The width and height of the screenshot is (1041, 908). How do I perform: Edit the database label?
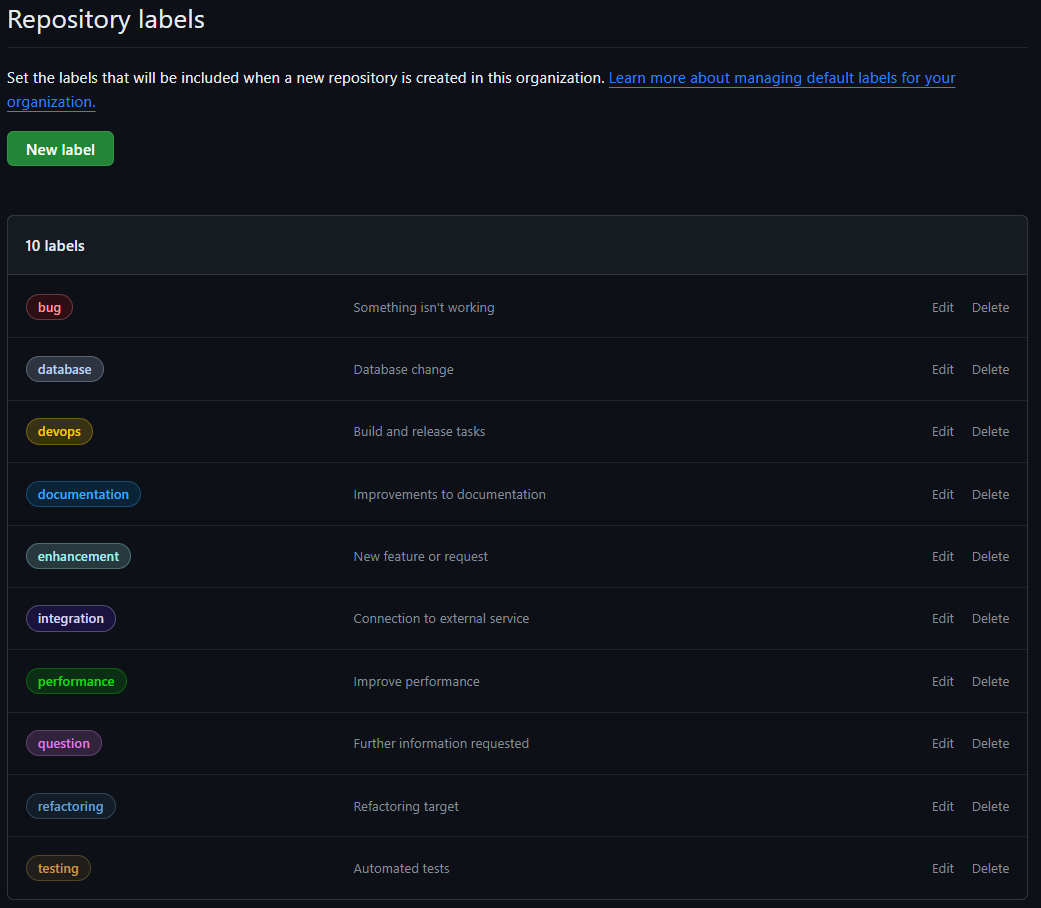(x=942, y=369)
